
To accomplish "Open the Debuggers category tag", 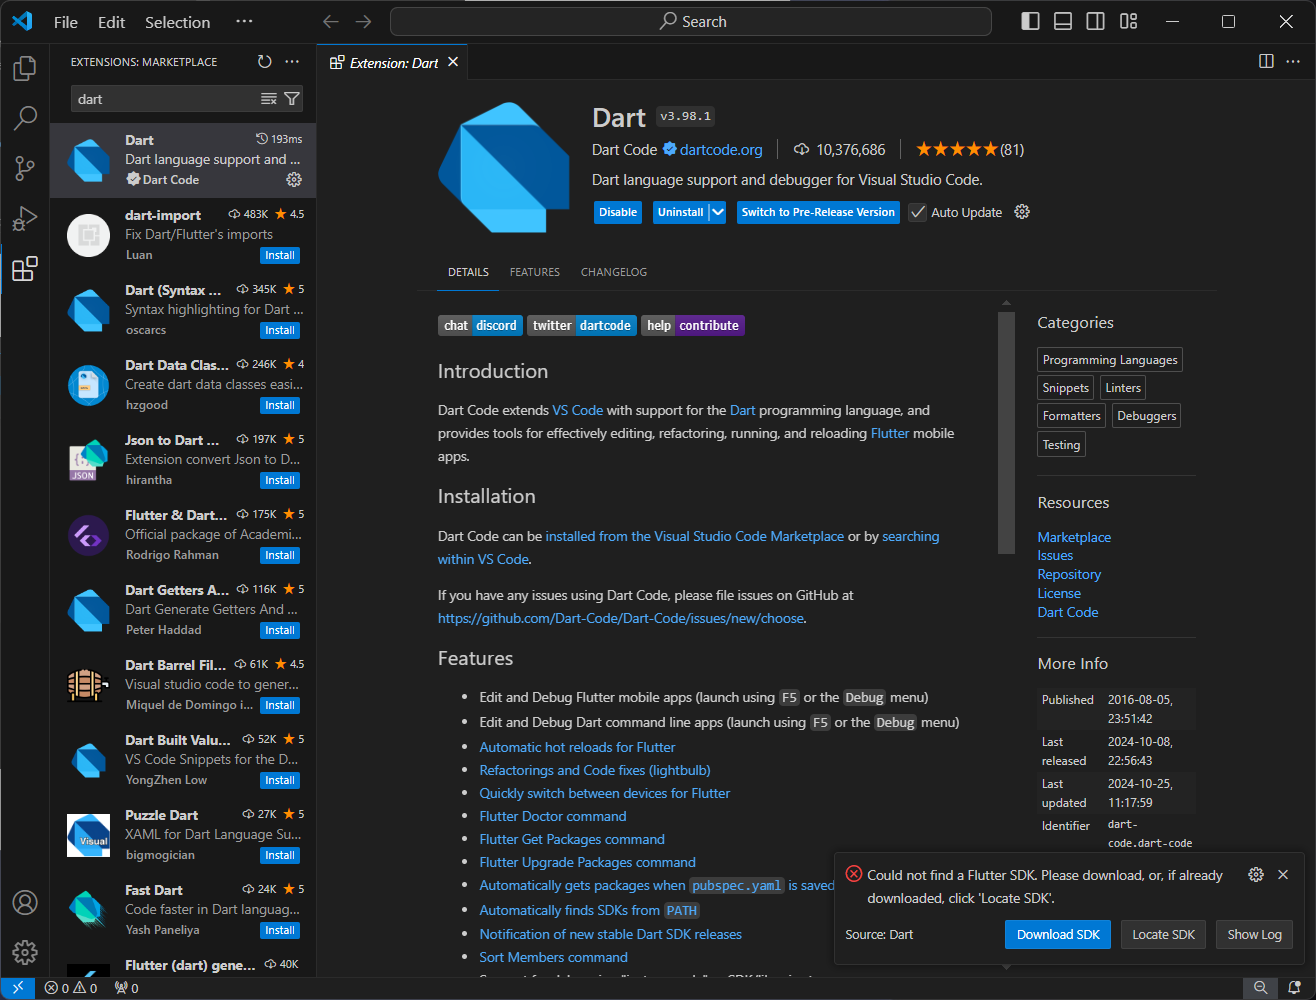I will click(1146, 416).
